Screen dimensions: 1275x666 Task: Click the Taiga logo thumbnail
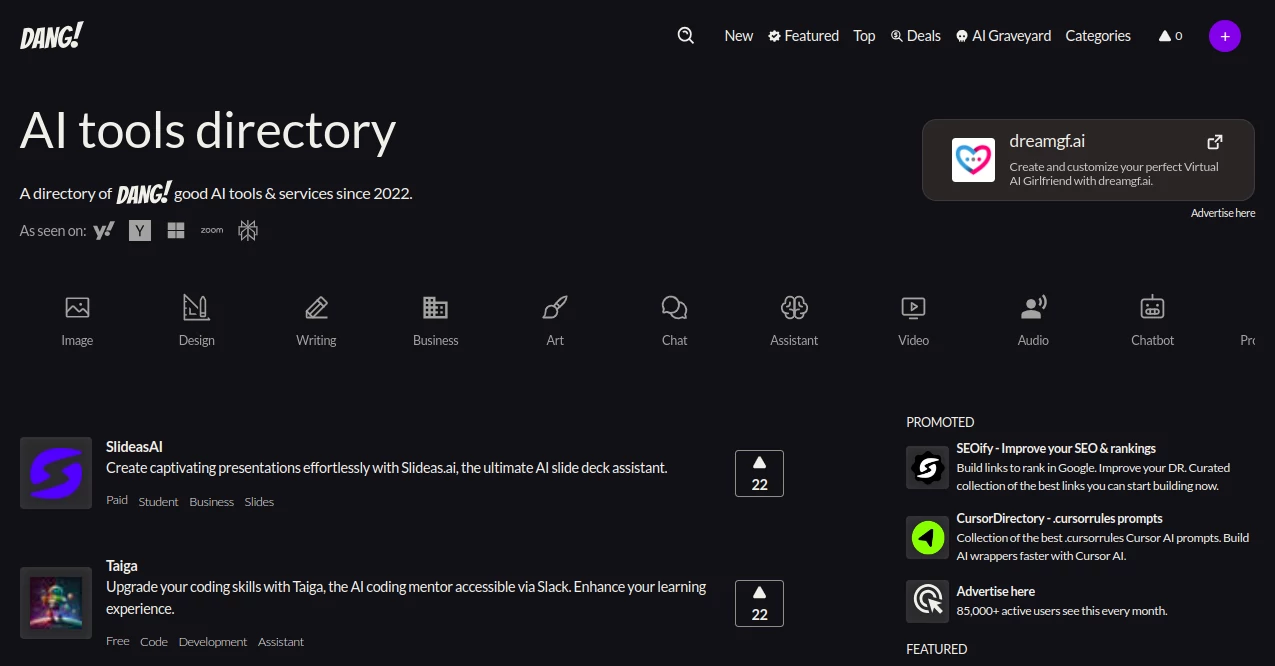[x=56, y=603]
